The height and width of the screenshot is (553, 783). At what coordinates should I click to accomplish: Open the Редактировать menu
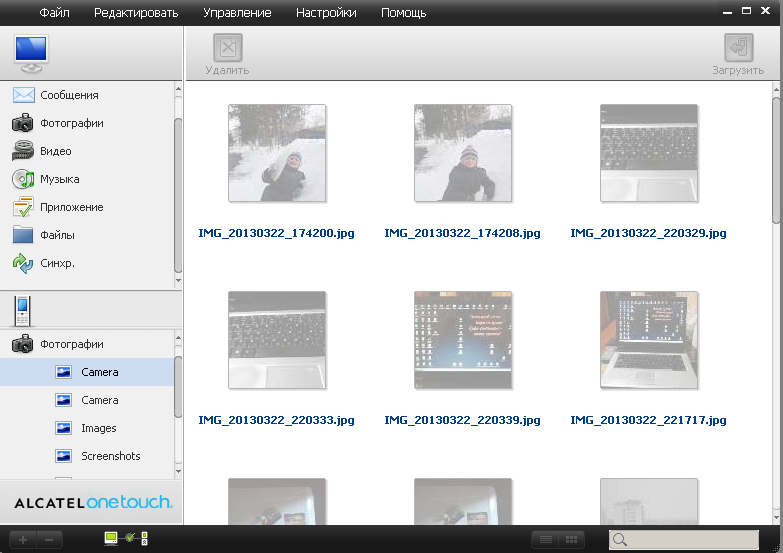coord(136,12)
